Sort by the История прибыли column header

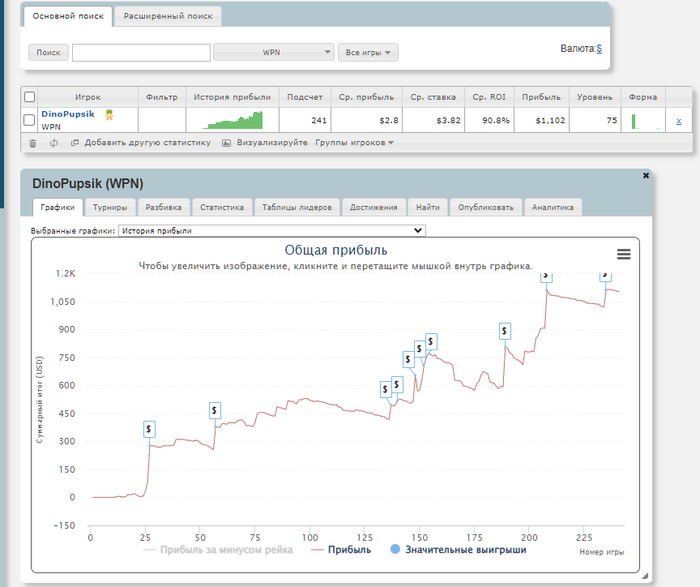tap(232, 97)
